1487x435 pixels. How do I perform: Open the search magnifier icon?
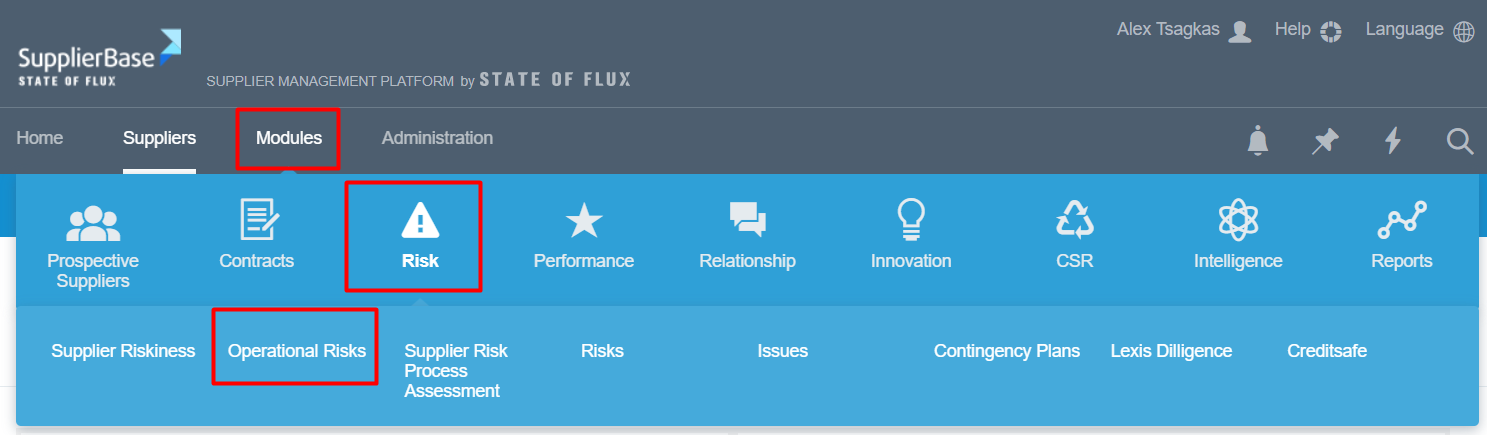(x=1460, y=141)
